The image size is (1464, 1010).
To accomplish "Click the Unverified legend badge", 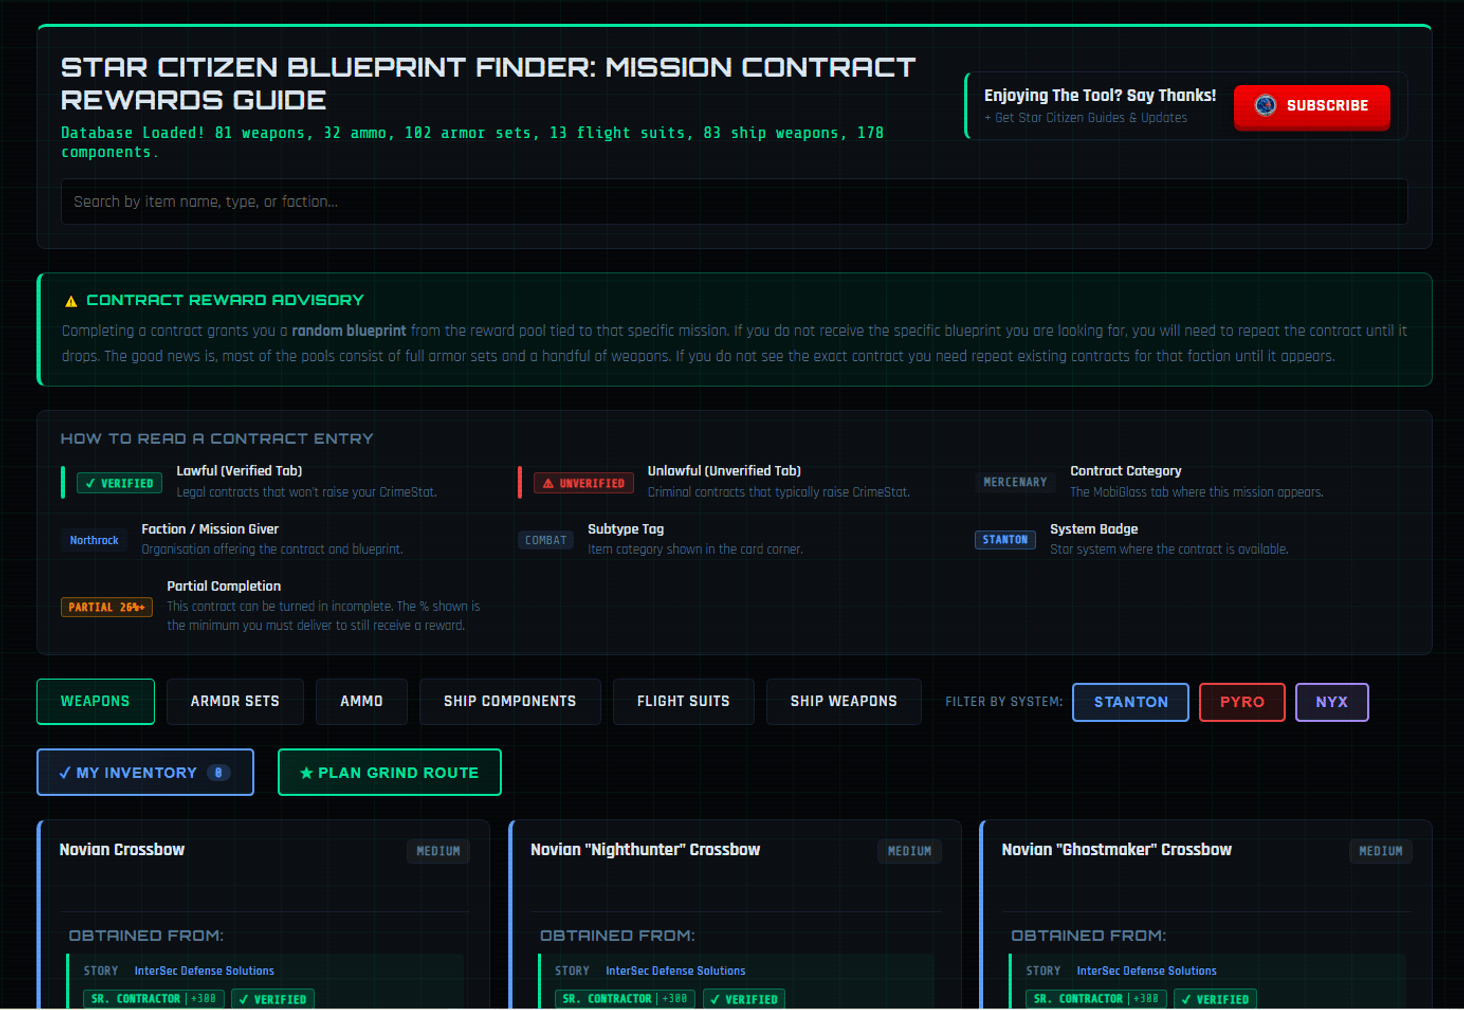I will tap(584, 483).
